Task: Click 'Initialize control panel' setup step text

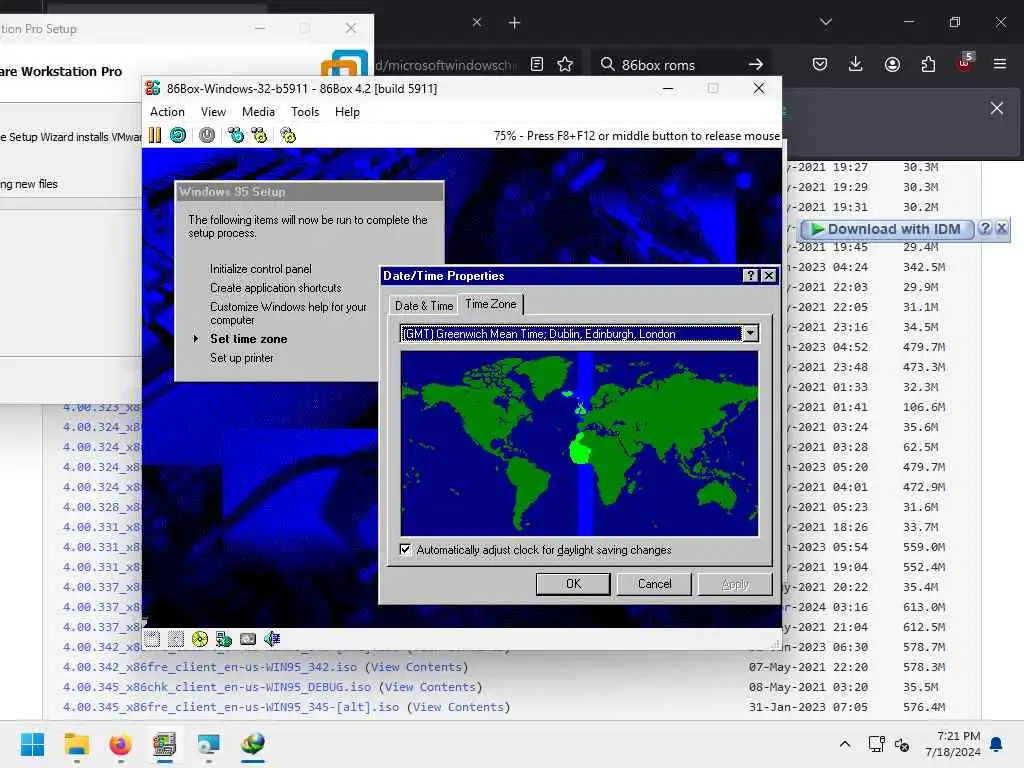Action: coord(261,269)
